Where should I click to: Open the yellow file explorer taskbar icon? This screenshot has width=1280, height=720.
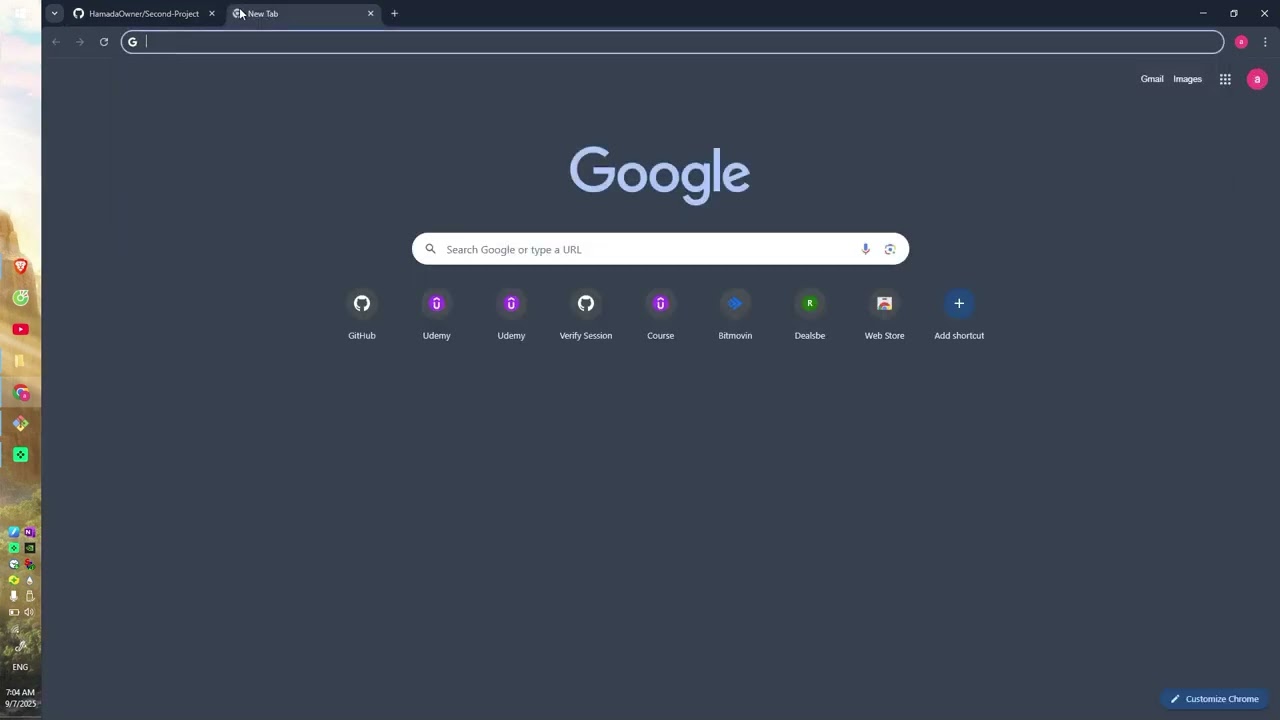20,360
